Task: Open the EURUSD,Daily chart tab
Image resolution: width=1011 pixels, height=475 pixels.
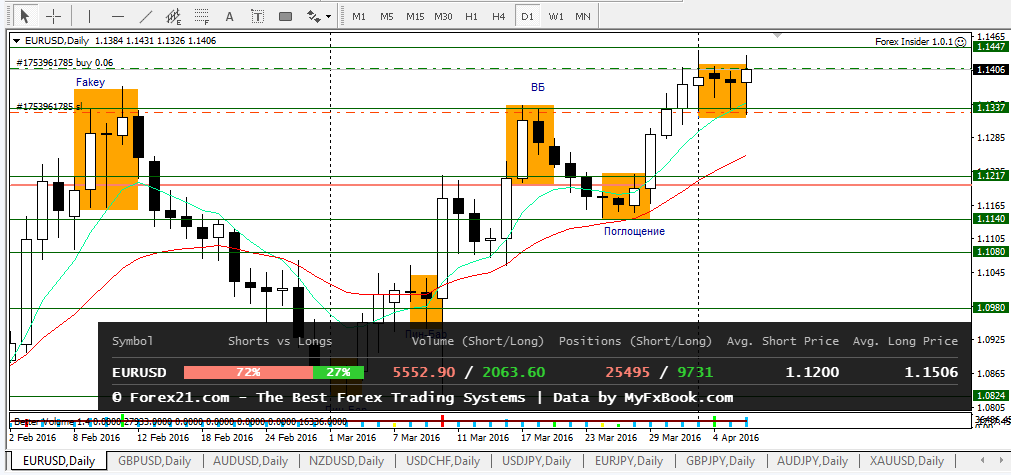Action: [x=59, y=461]
